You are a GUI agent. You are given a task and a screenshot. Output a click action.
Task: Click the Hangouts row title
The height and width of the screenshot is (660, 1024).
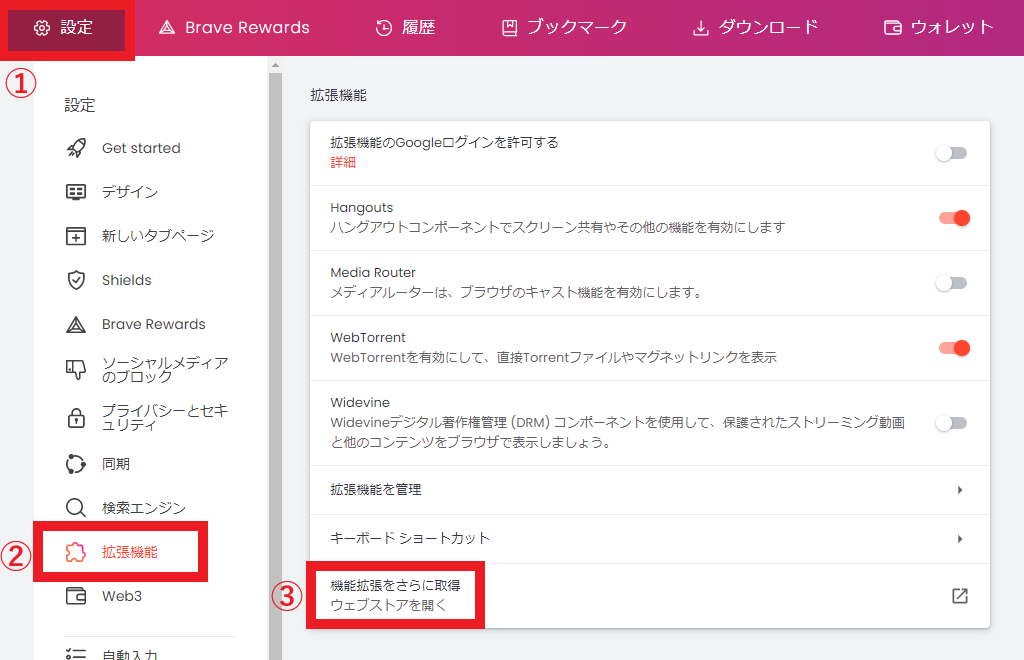(x=362, y=208)
